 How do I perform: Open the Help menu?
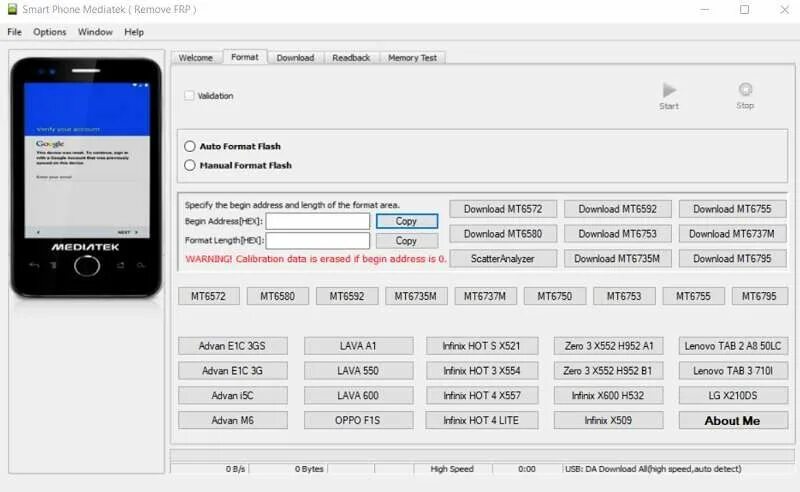click(x=134, y=32)
